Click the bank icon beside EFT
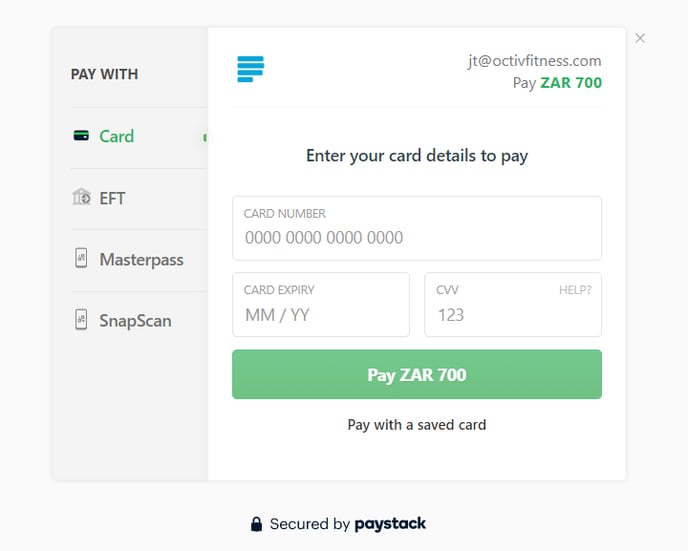688x551 pixels. (x=81, y=197)
